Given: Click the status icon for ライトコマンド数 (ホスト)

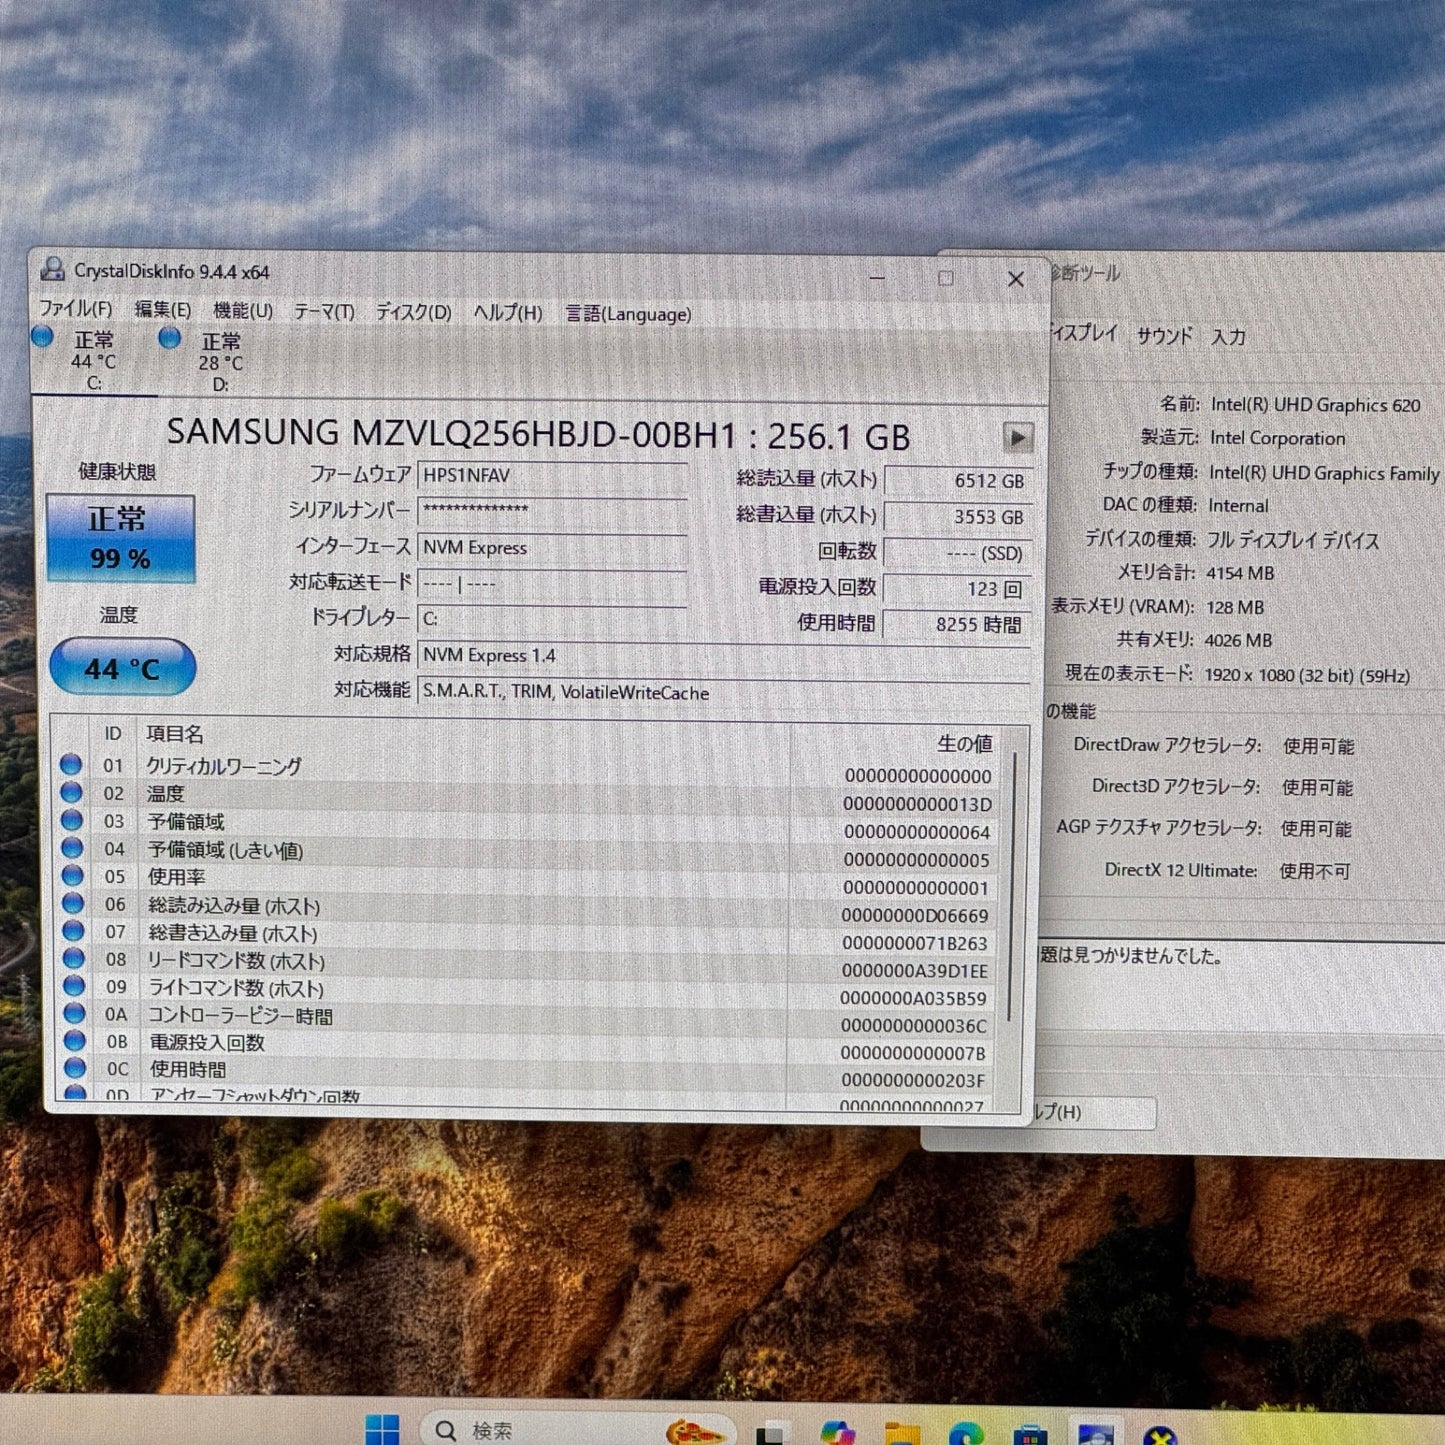Looking at the screenshot, I should click(x=74, y=986).
